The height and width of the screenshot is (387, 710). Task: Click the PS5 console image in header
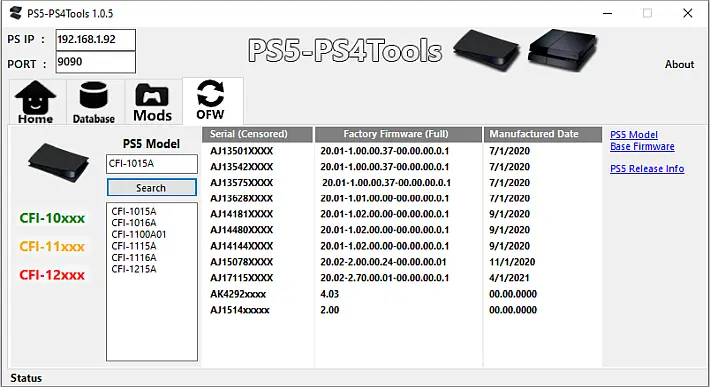coord(487,50)
